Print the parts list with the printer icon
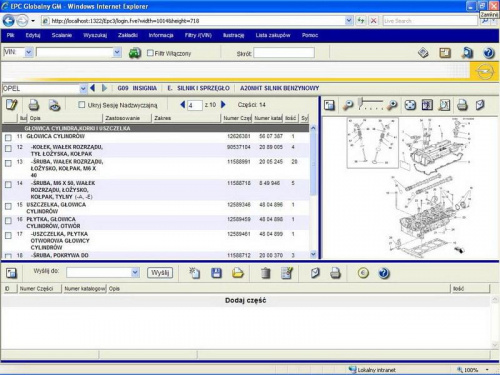500x375 pixels. click(x=33, y=105)
